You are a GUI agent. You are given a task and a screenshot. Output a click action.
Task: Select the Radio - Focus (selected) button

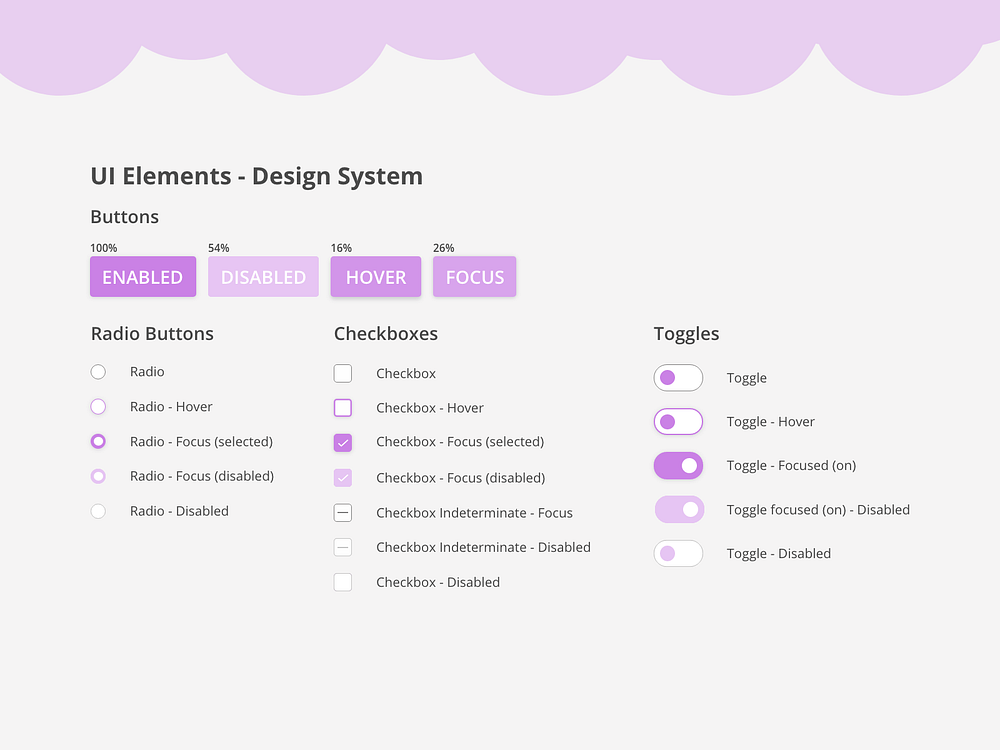tap(98, 441)
